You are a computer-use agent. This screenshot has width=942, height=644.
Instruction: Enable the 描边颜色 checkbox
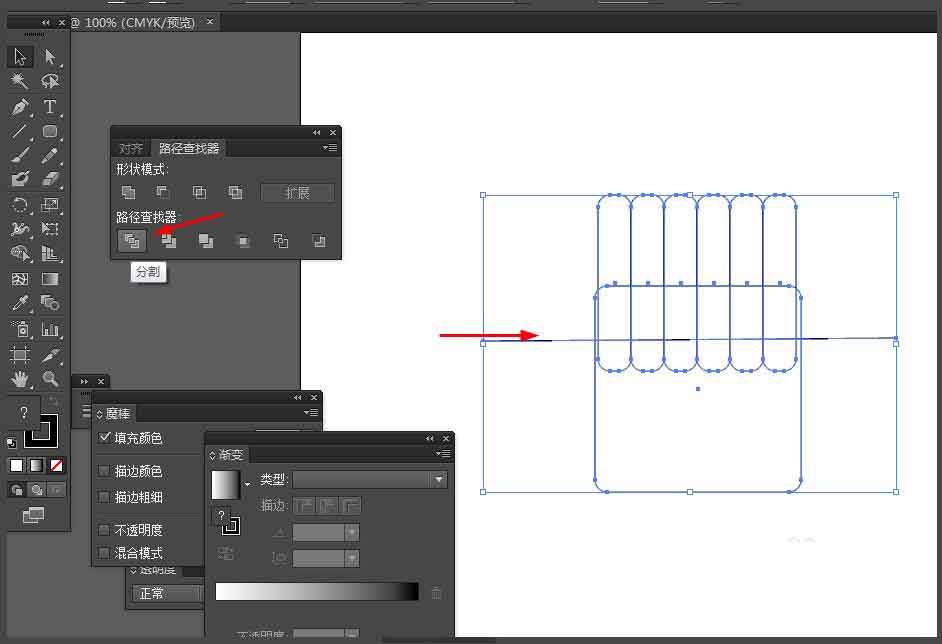click(104, 470)
